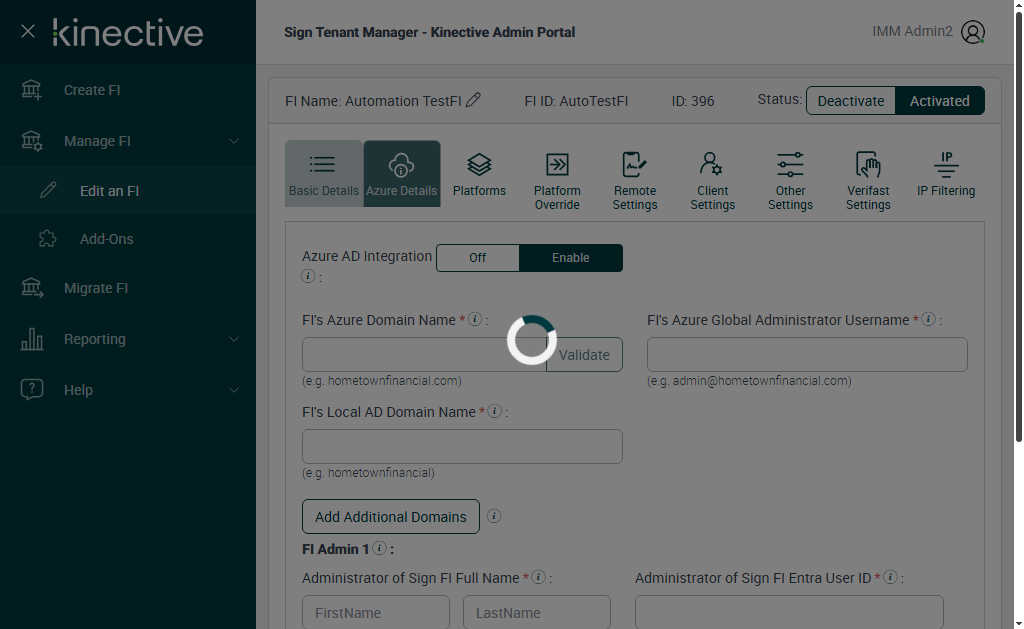The height and width of the screenshot is (629, 1024).
Task: Show info for Azure AD Integration
Action: point(308,276)
